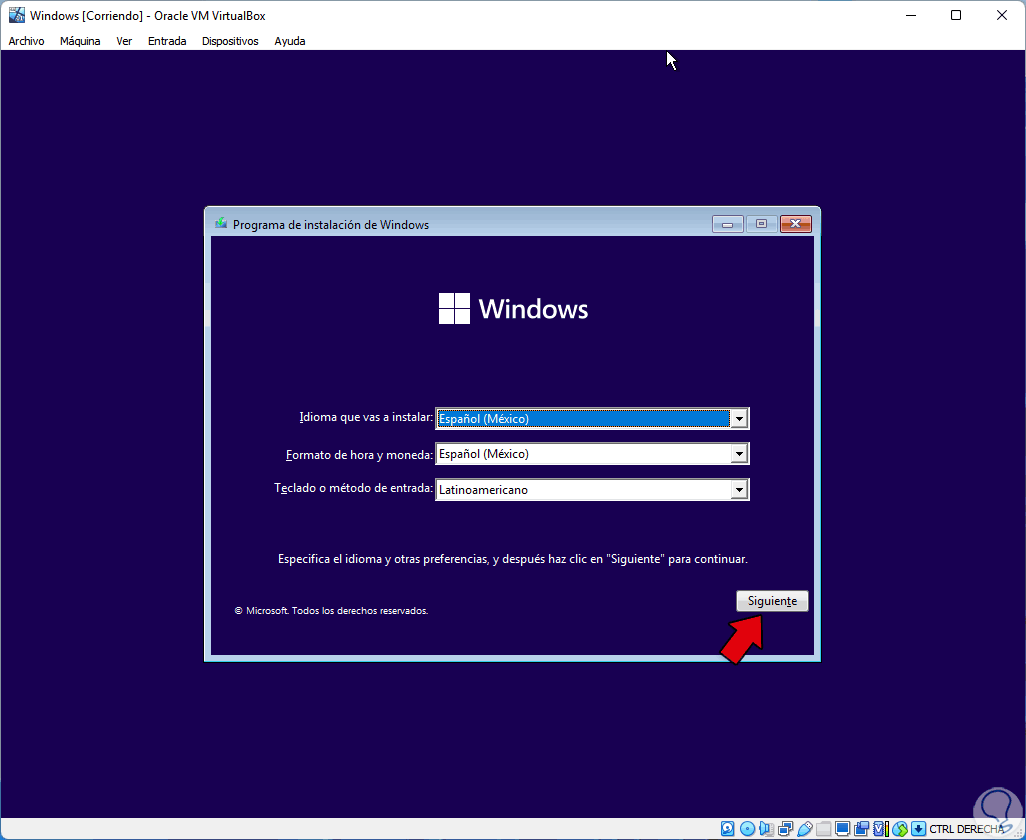Click the Siguiente button

pyautogui.click(x=772, y=601)
